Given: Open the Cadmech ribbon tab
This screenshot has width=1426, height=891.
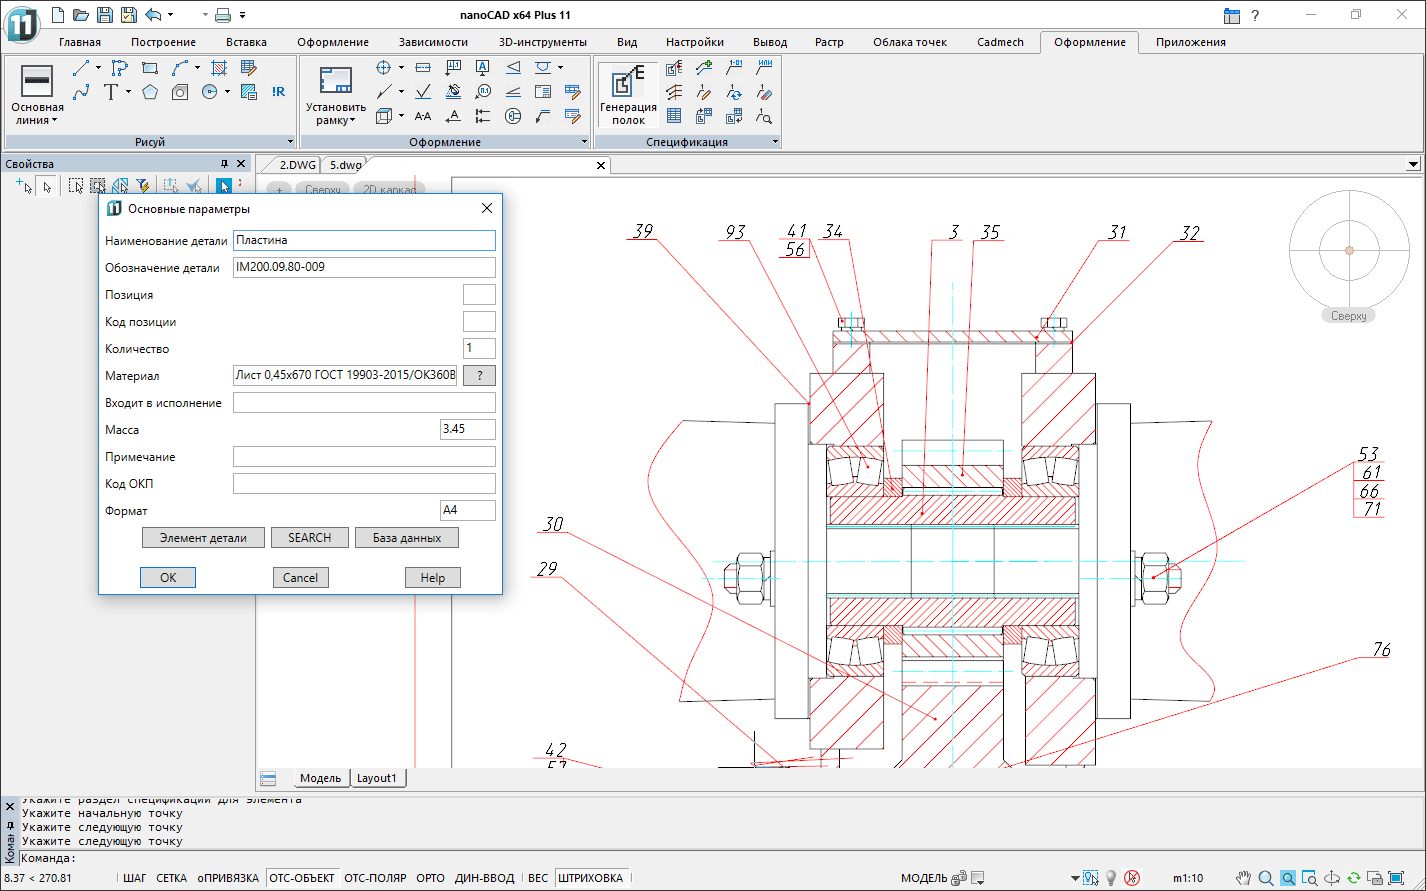Looking at the screenshot, I should (1000, 42).
